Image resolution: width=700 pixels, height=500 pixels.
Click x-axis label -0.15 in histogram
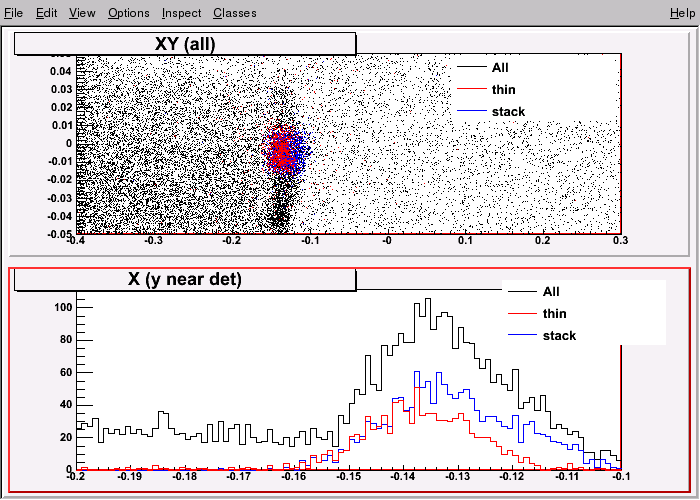(x=349, y=477)
